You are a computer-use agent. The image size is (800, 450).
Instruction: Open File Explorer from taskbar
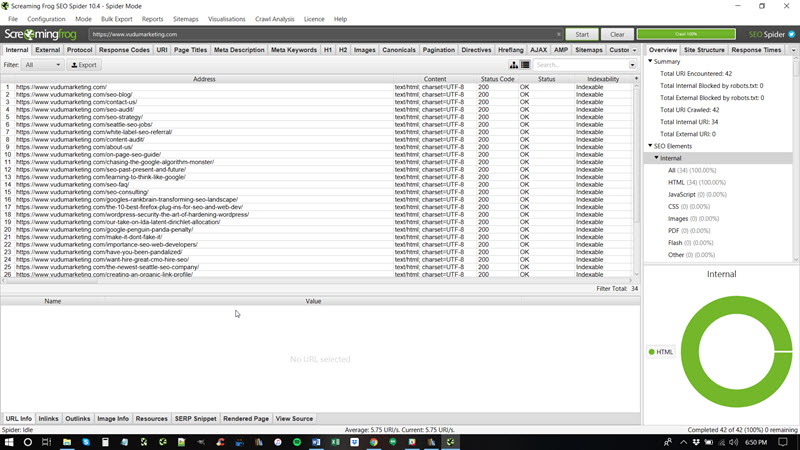click(x=67, y=442)
